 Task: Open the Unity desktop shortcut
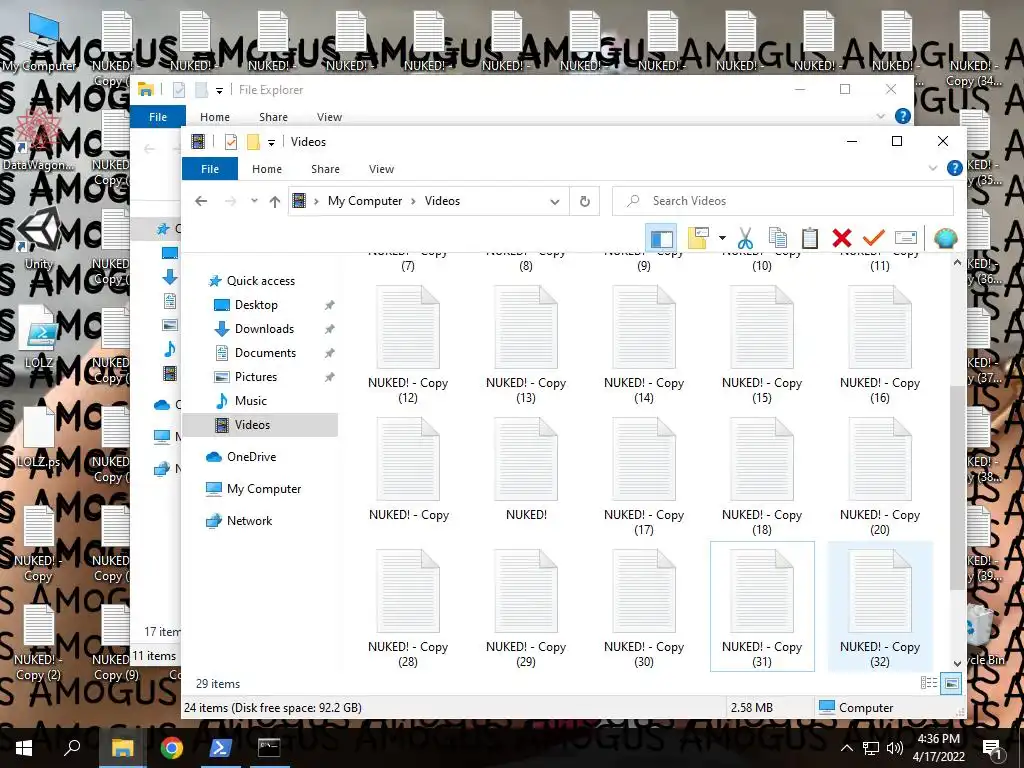tap(39, 239)
